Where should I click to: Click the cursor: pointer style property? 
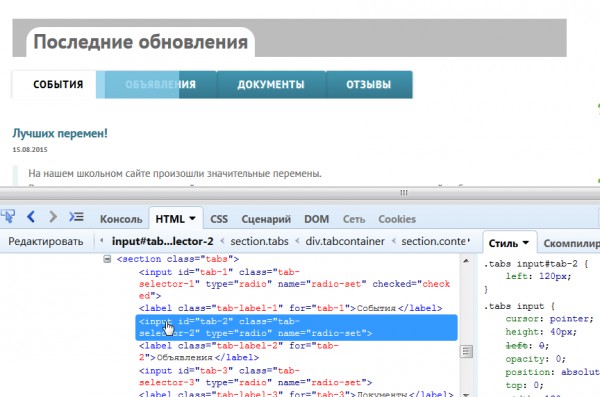click(x=549, y=319)
